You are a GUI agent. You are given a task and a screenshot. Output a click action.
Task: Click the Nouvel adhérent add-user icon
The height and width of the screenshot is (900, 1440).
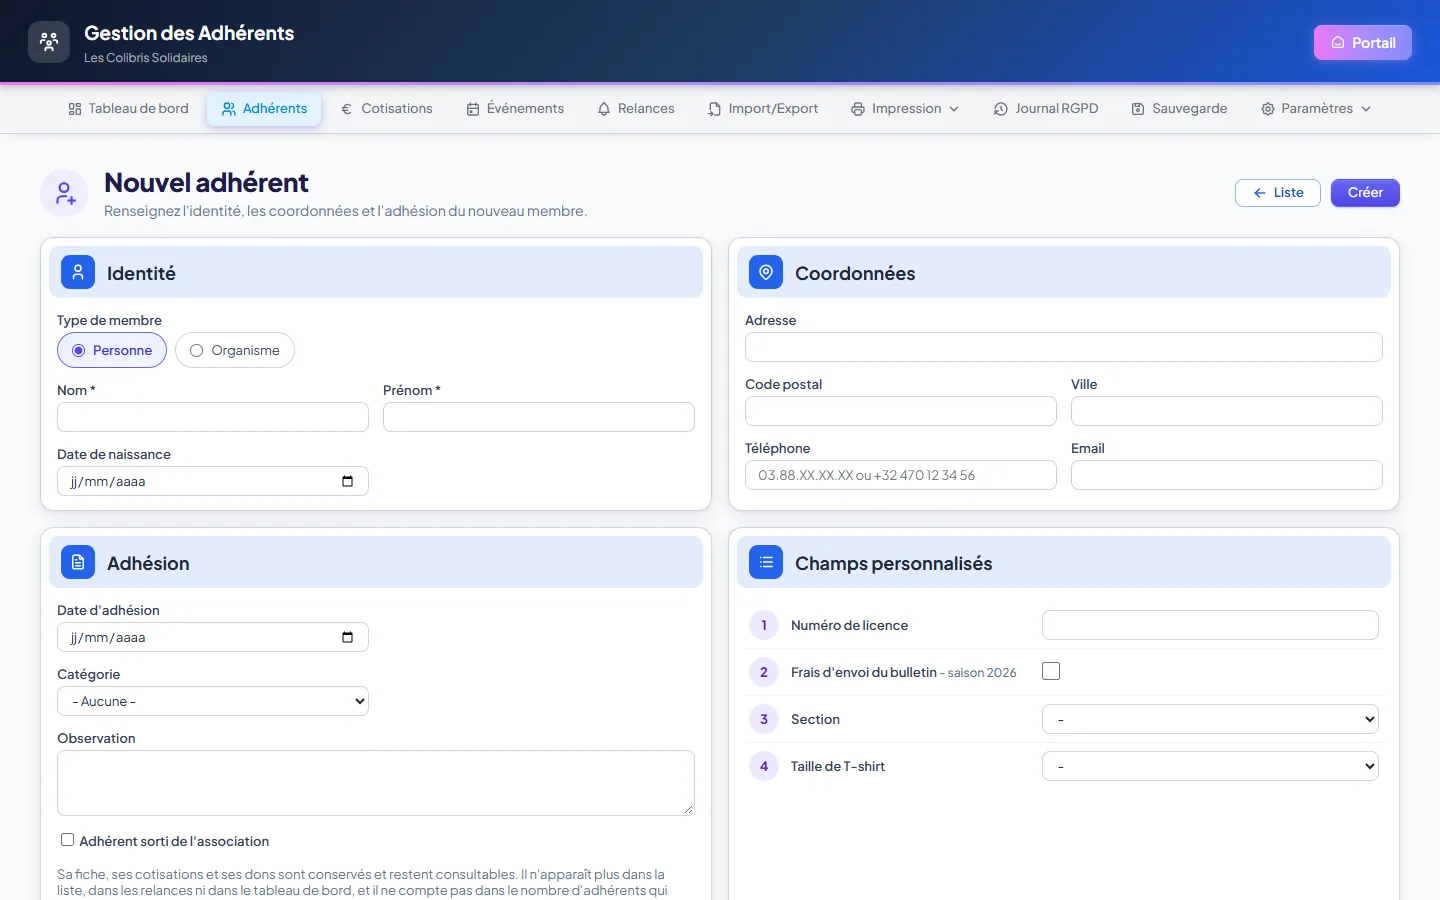(x=65, y=193)
